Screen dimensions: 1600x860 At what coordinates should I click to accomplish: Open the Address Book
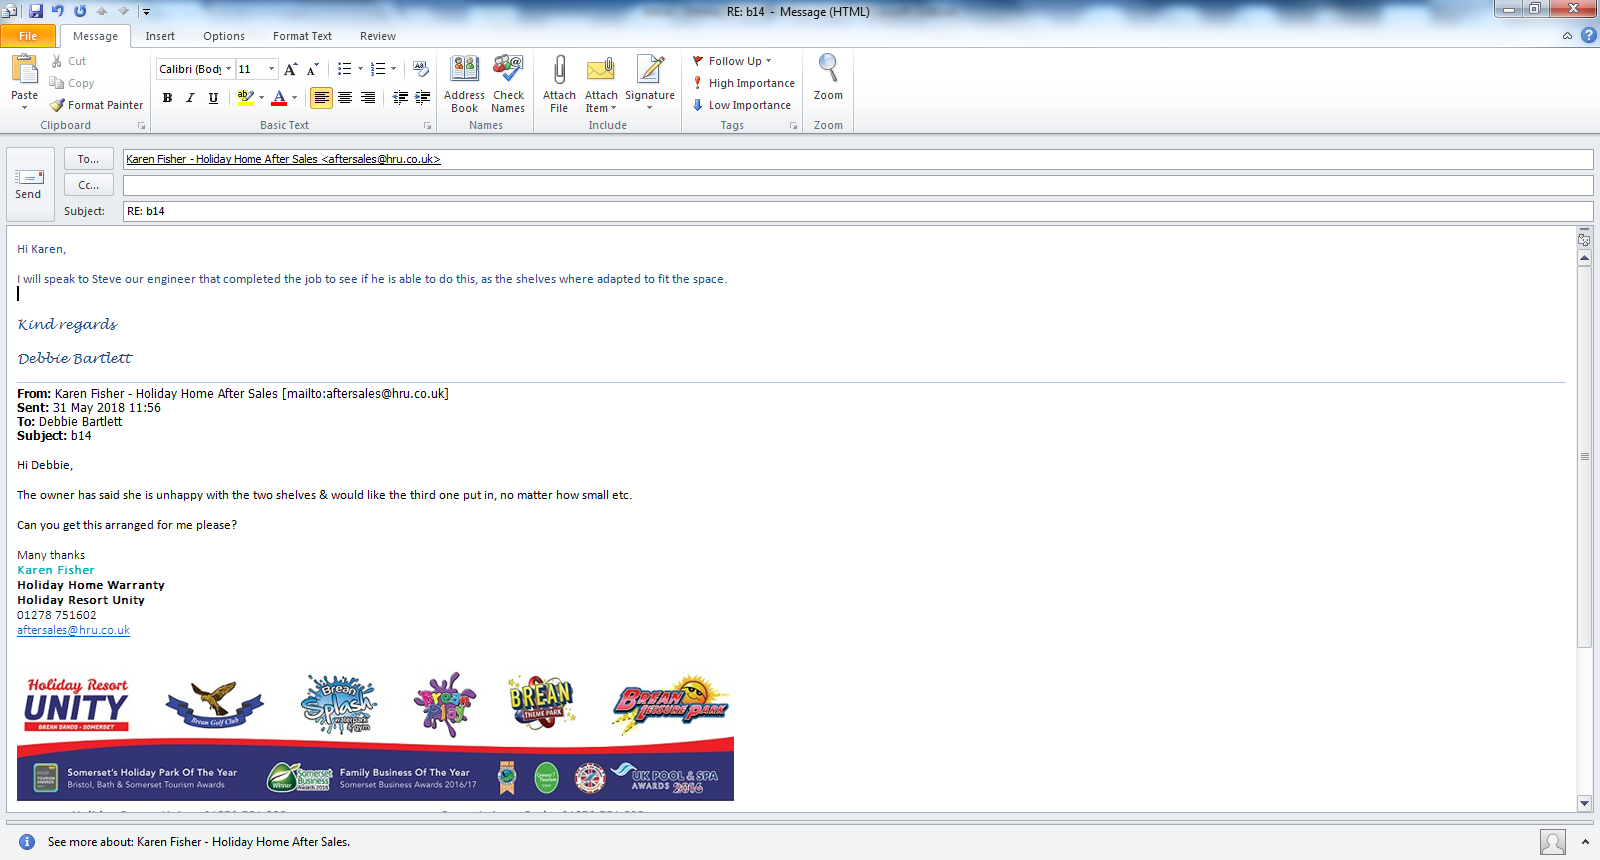pyautogui.click(x=464, y=84)
